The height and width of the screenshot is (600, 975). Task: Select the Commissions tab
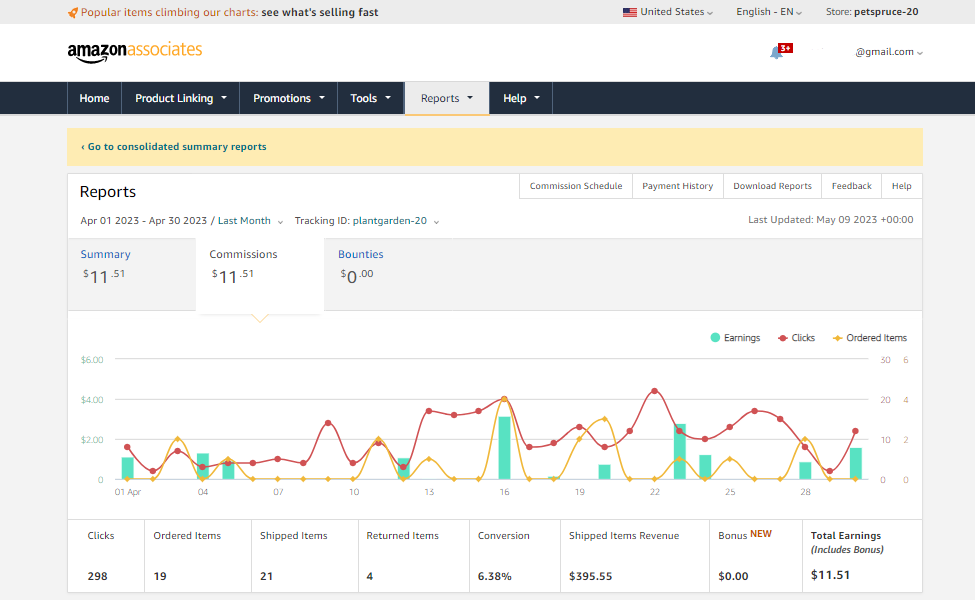coord(260,274)
